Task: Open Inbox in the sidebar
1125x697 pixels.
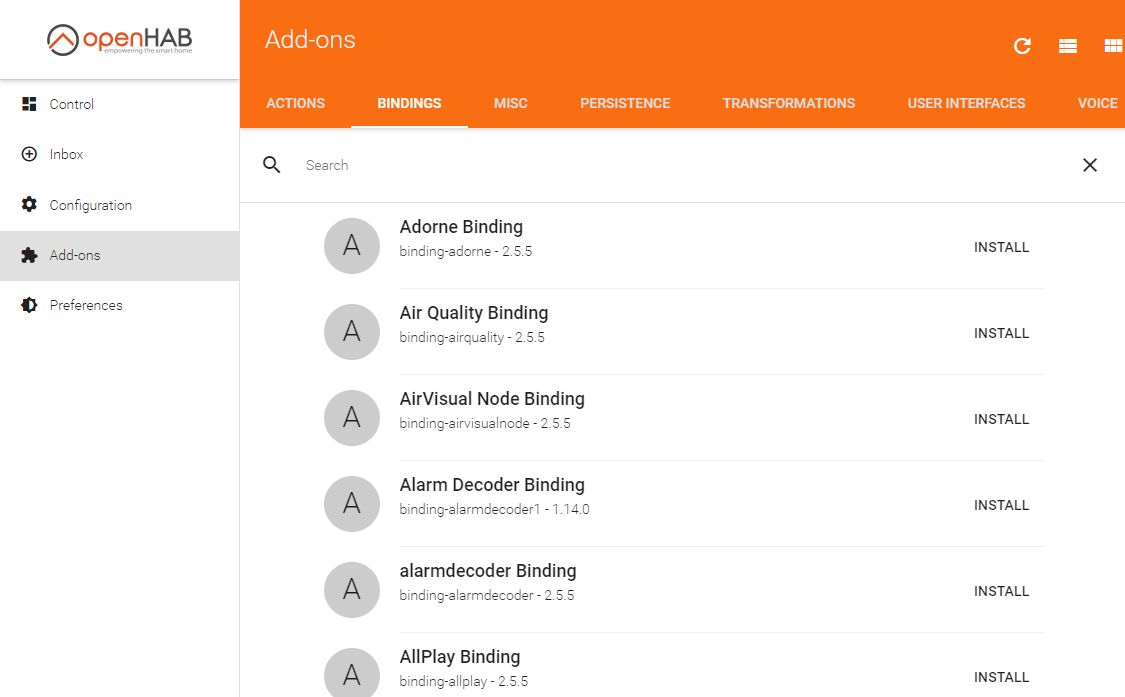Action: pos(120,154)
